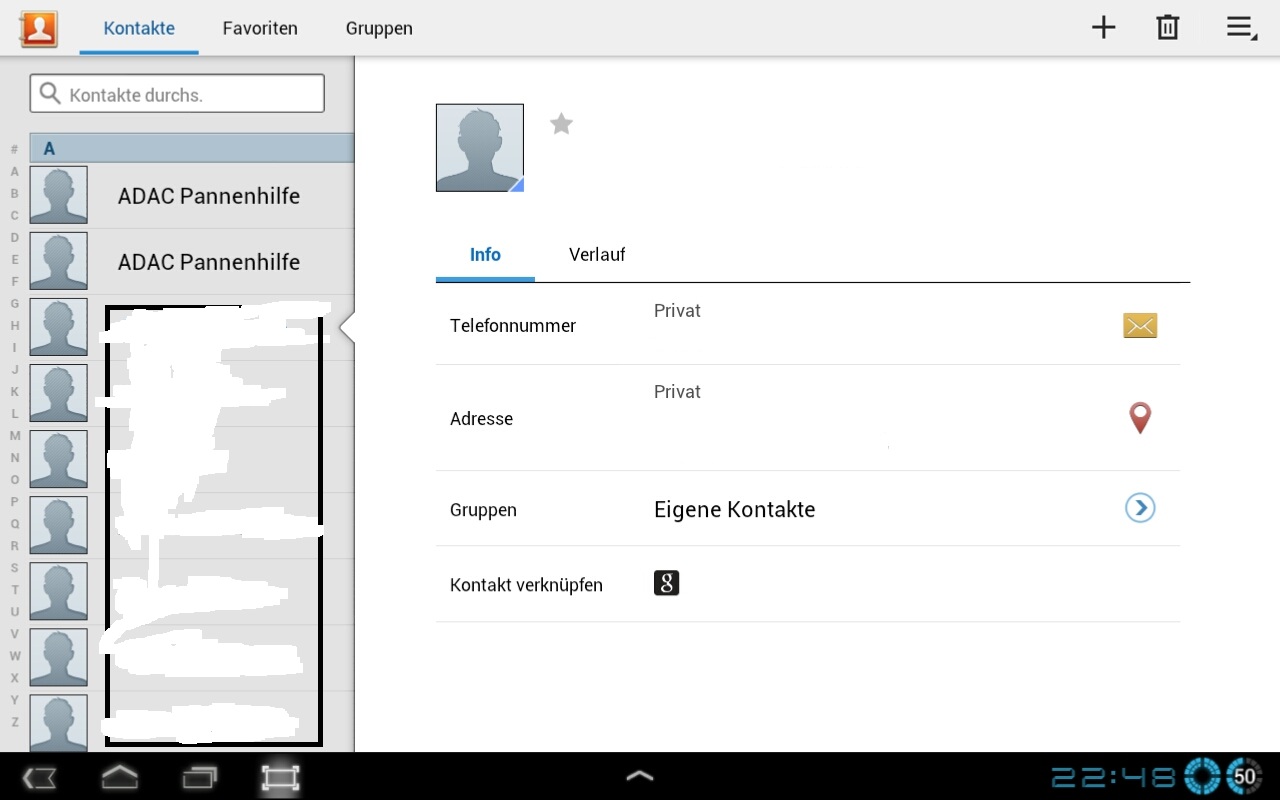Go back with the system back button
Screen dimensions: 1280x800
pos(40,777)
